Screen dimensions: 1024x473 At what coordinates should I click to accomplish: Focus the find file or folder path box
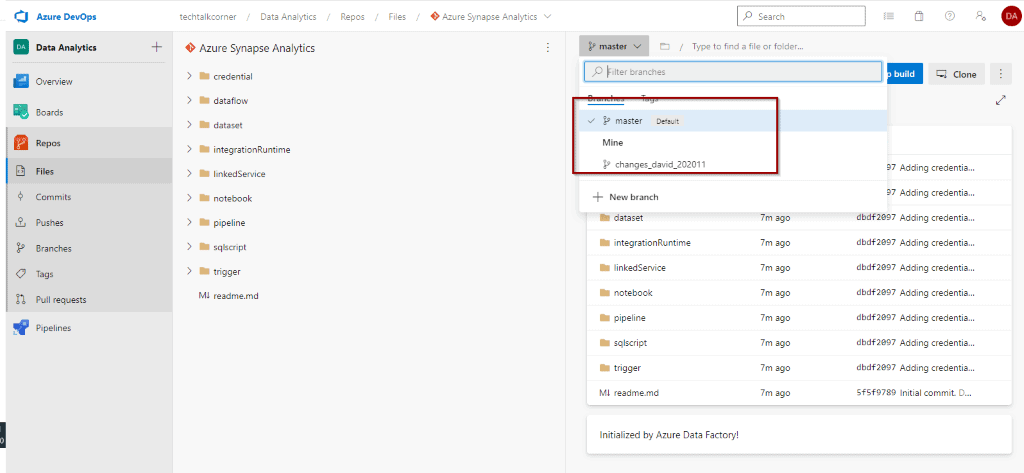(x=748, y=47)
